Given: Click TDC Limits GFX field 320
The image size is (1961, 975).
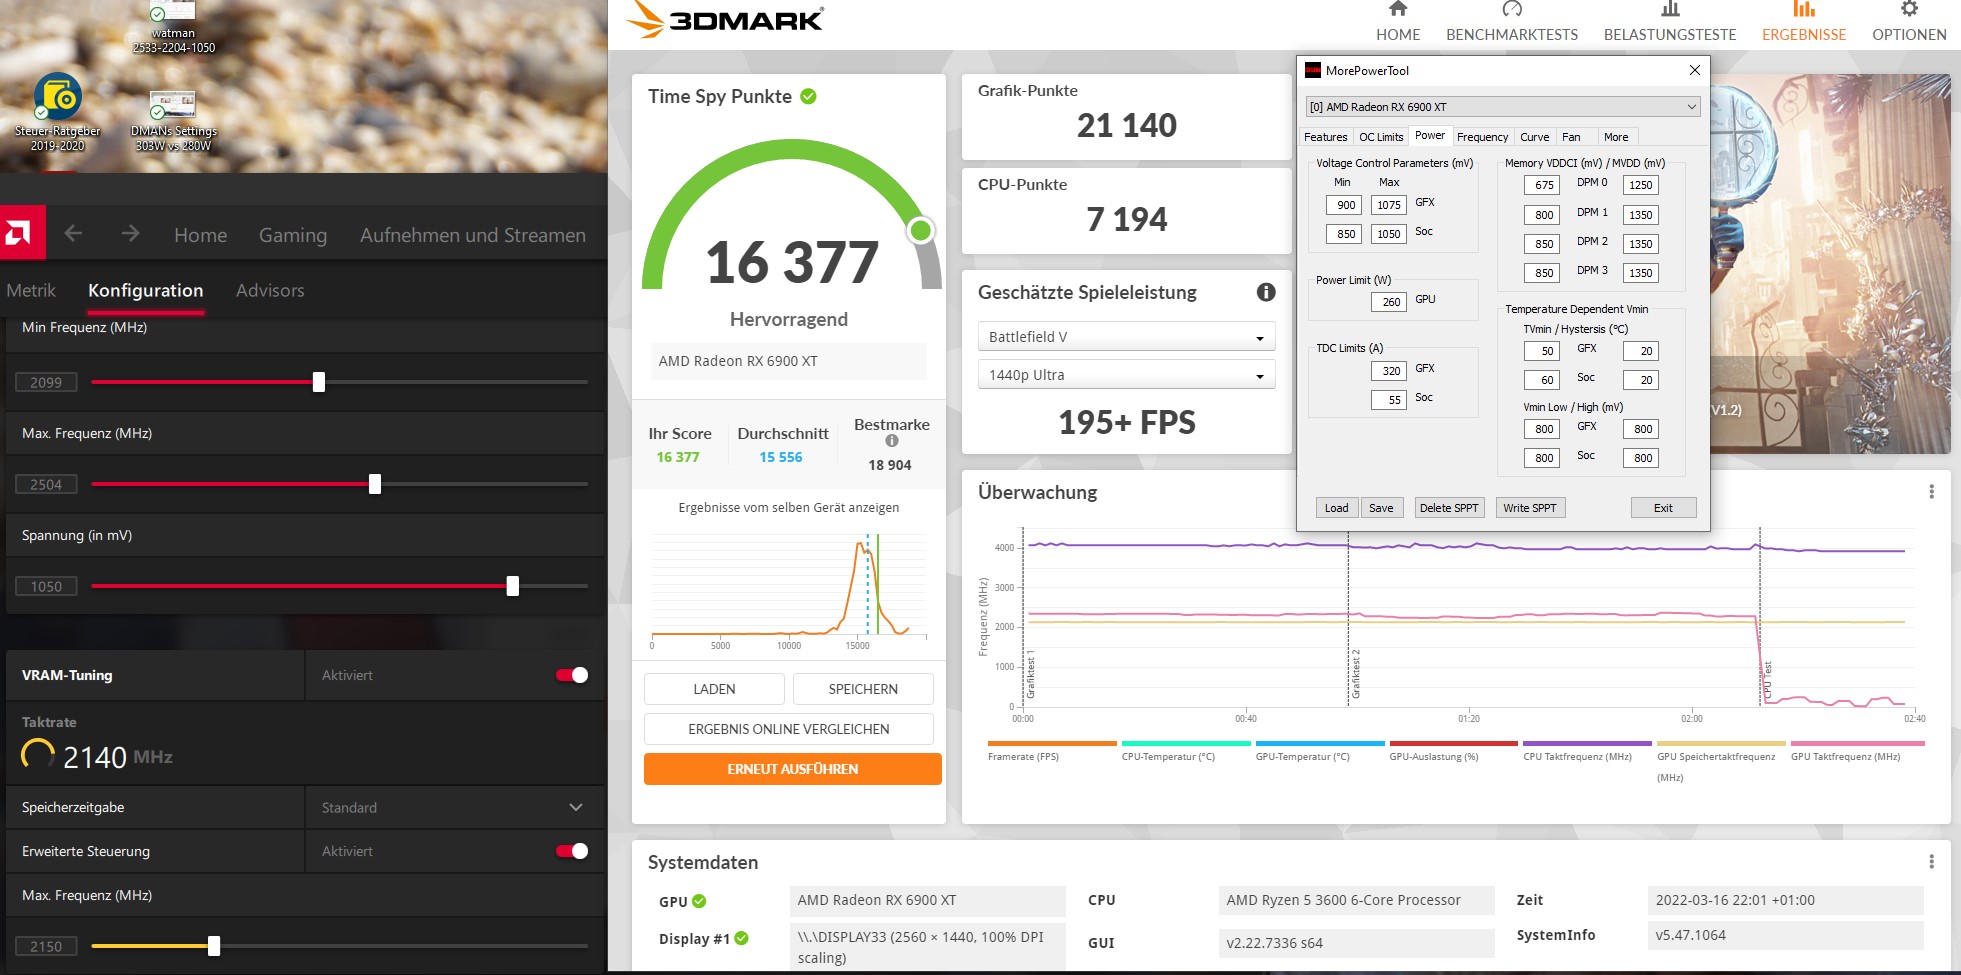Looking at the screenshot, I should (1390, 371).
